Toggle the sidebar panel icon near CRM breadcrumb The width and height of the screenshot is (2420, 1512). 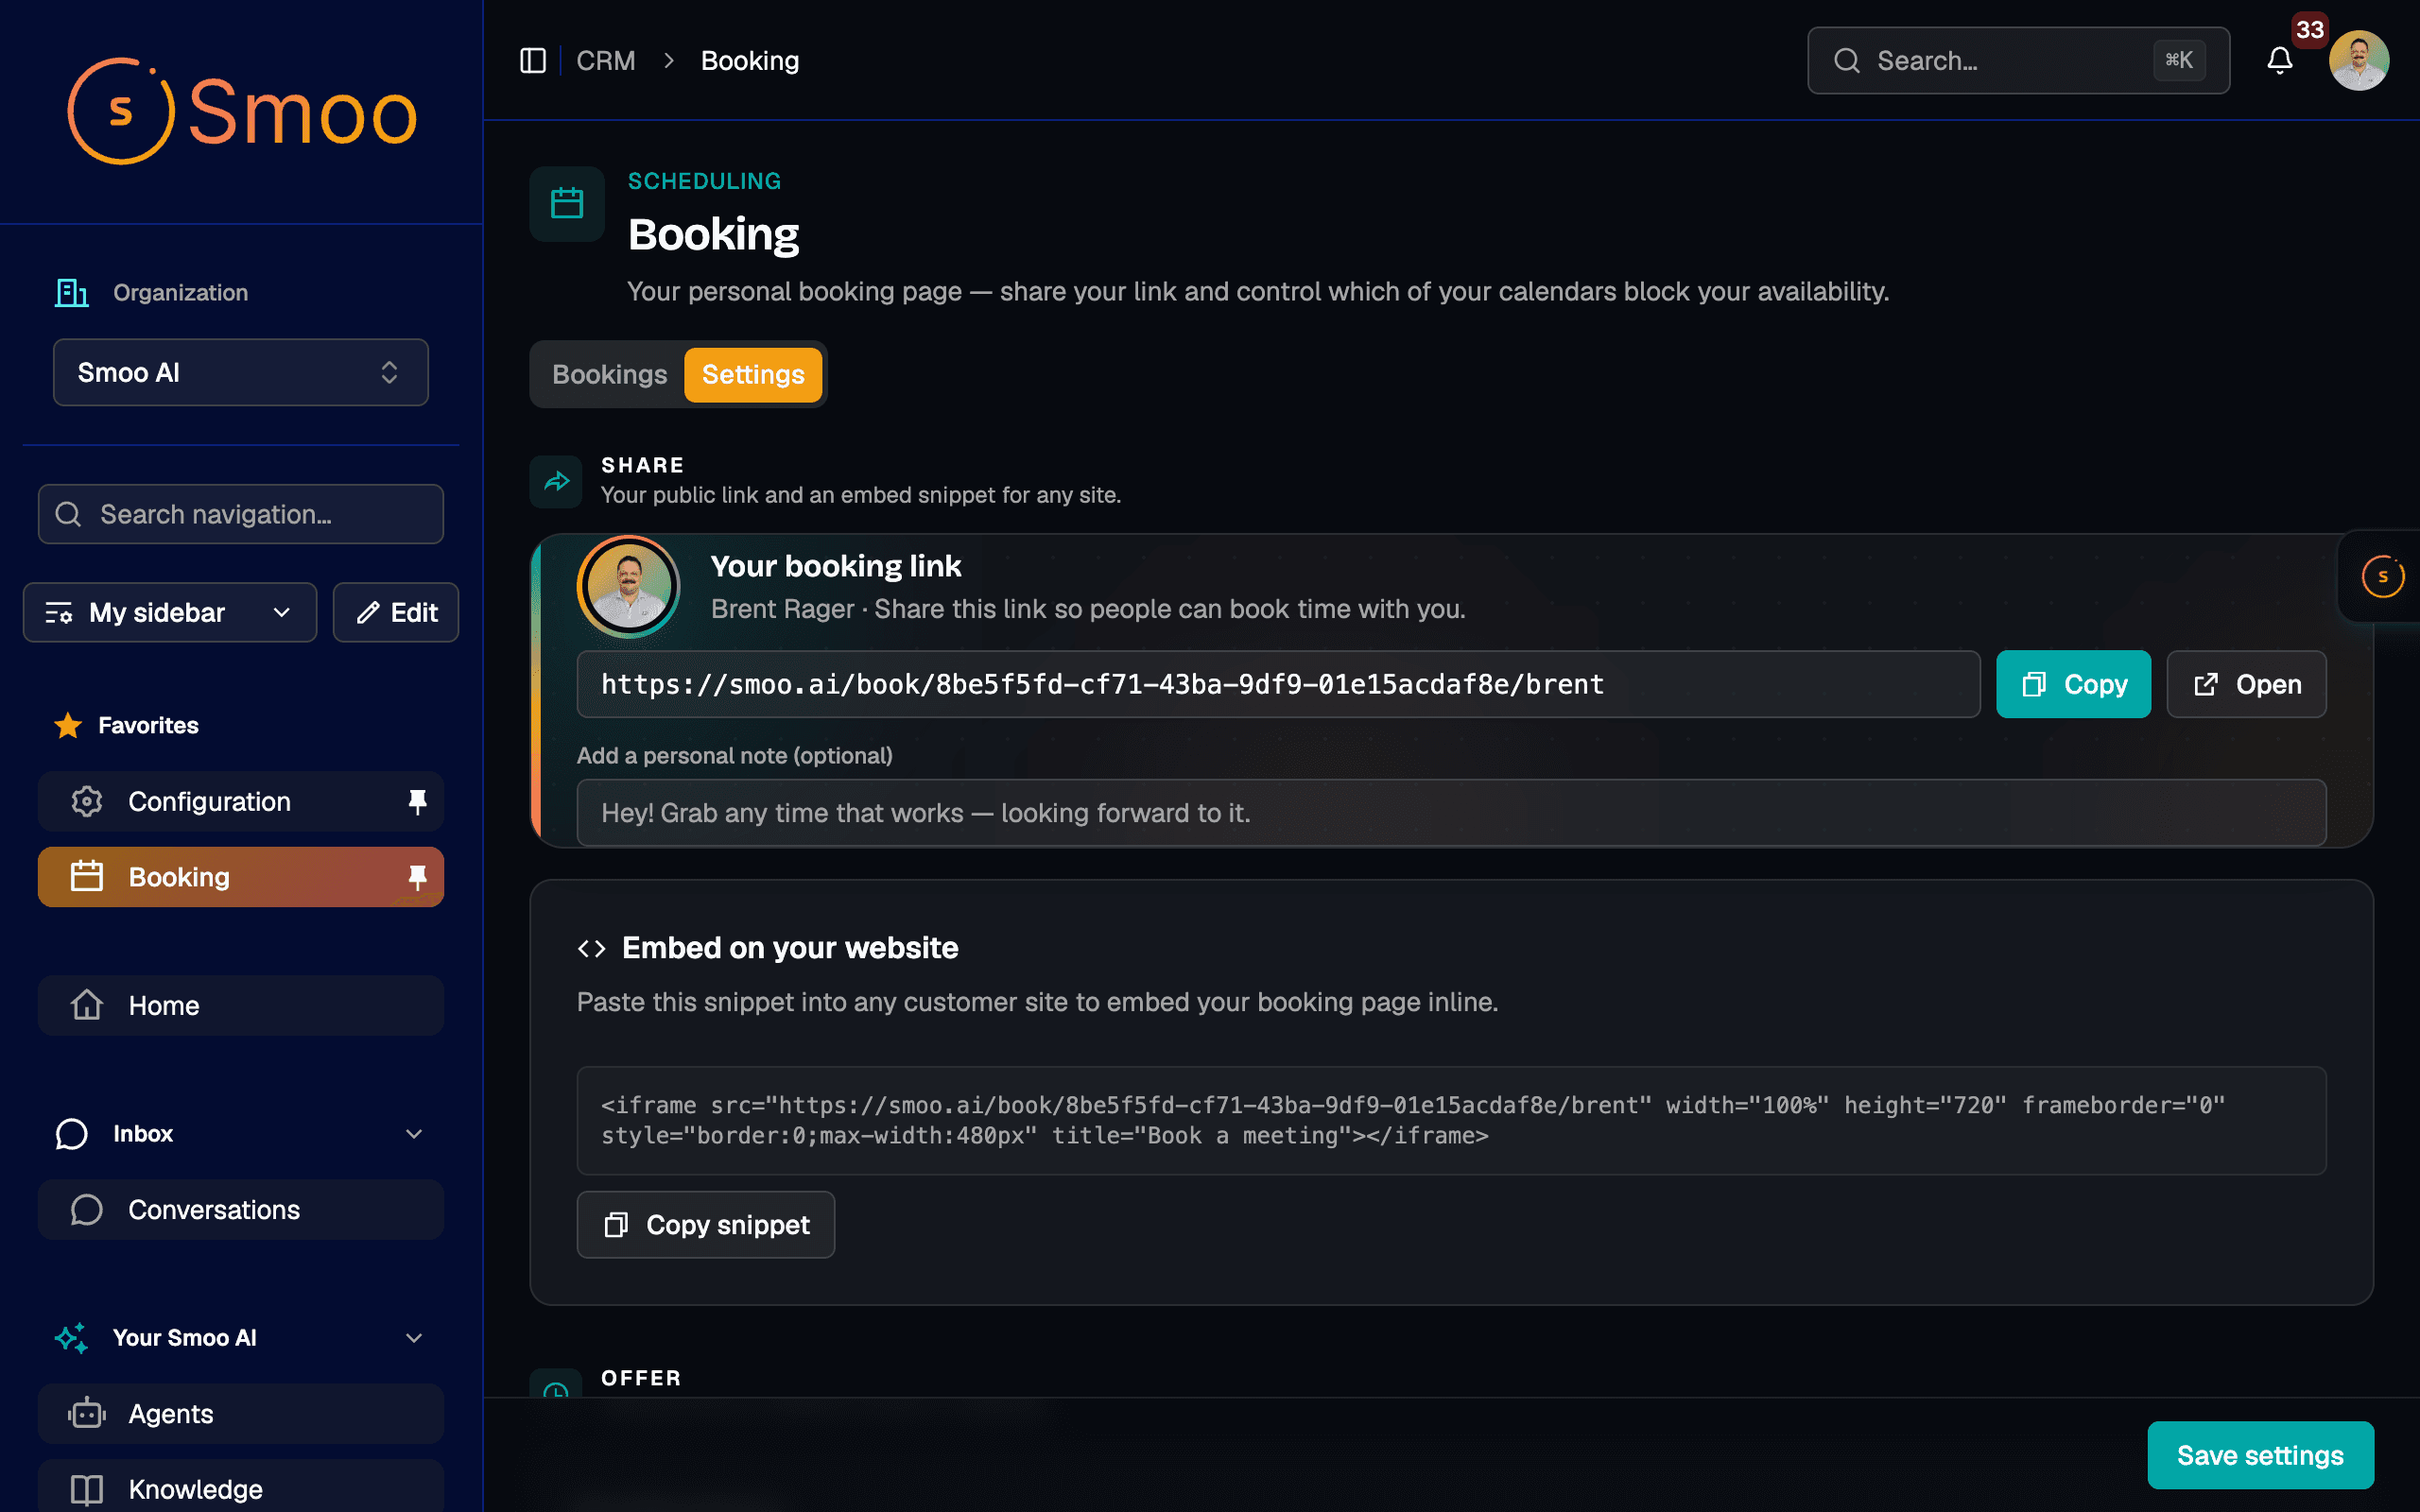pos(533,61)
